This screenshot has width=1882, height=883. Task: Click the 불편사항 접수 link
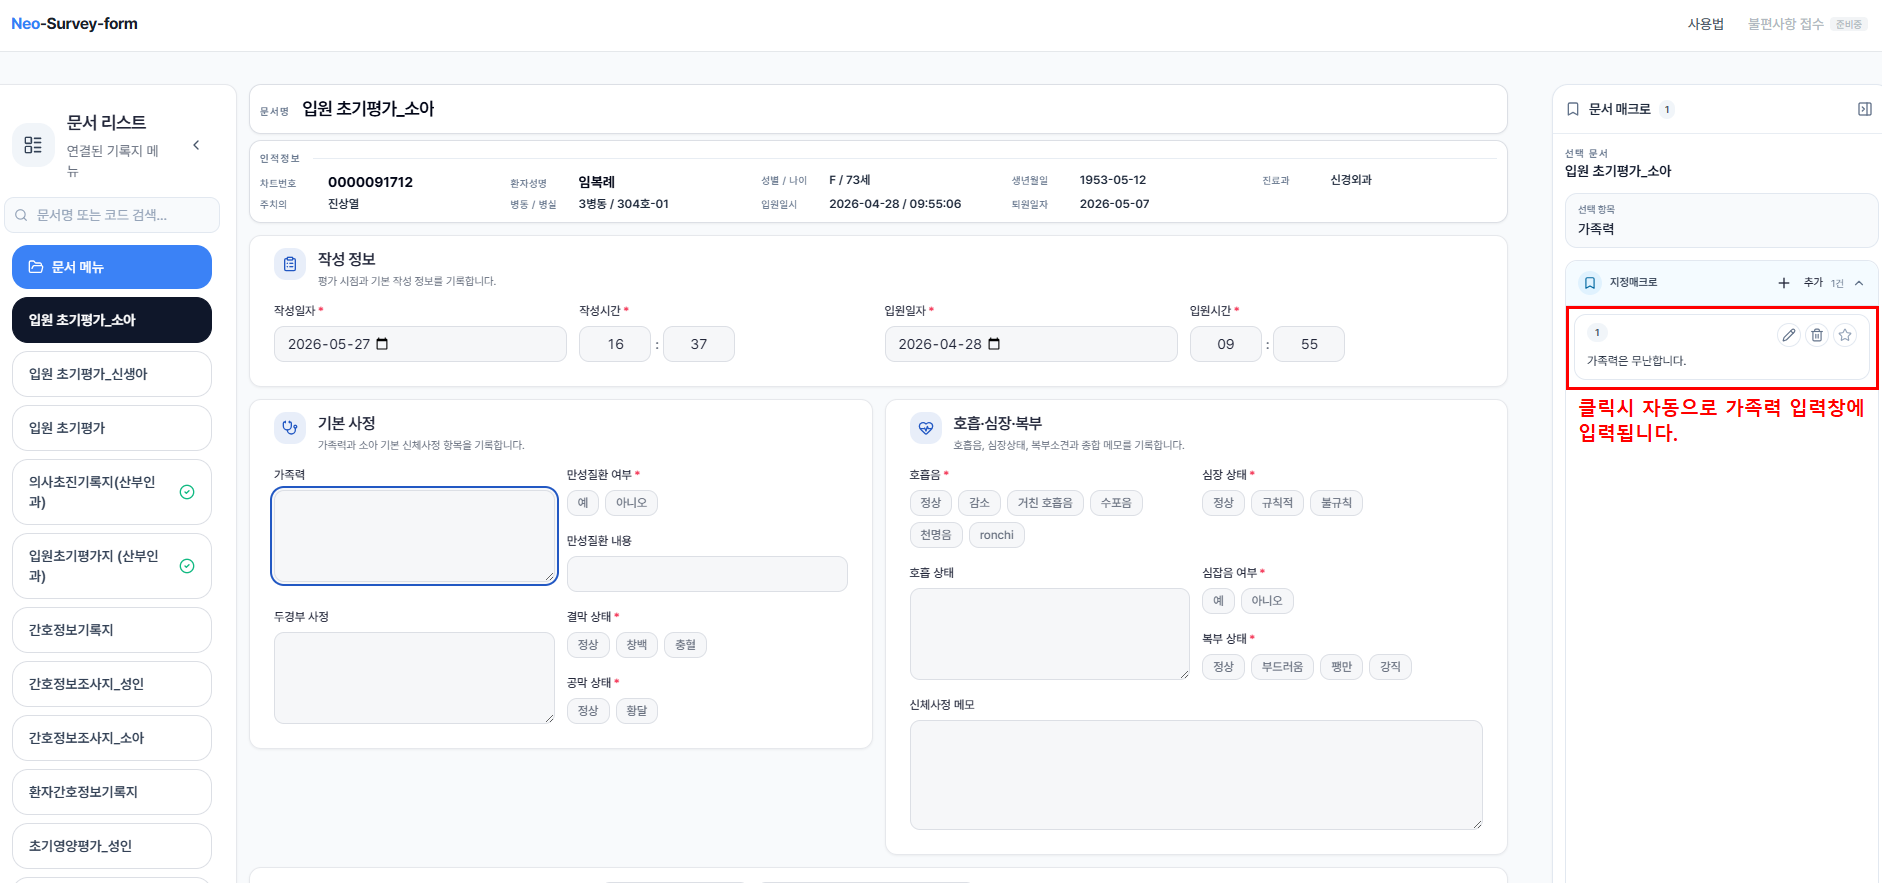tap(1785, 24)
